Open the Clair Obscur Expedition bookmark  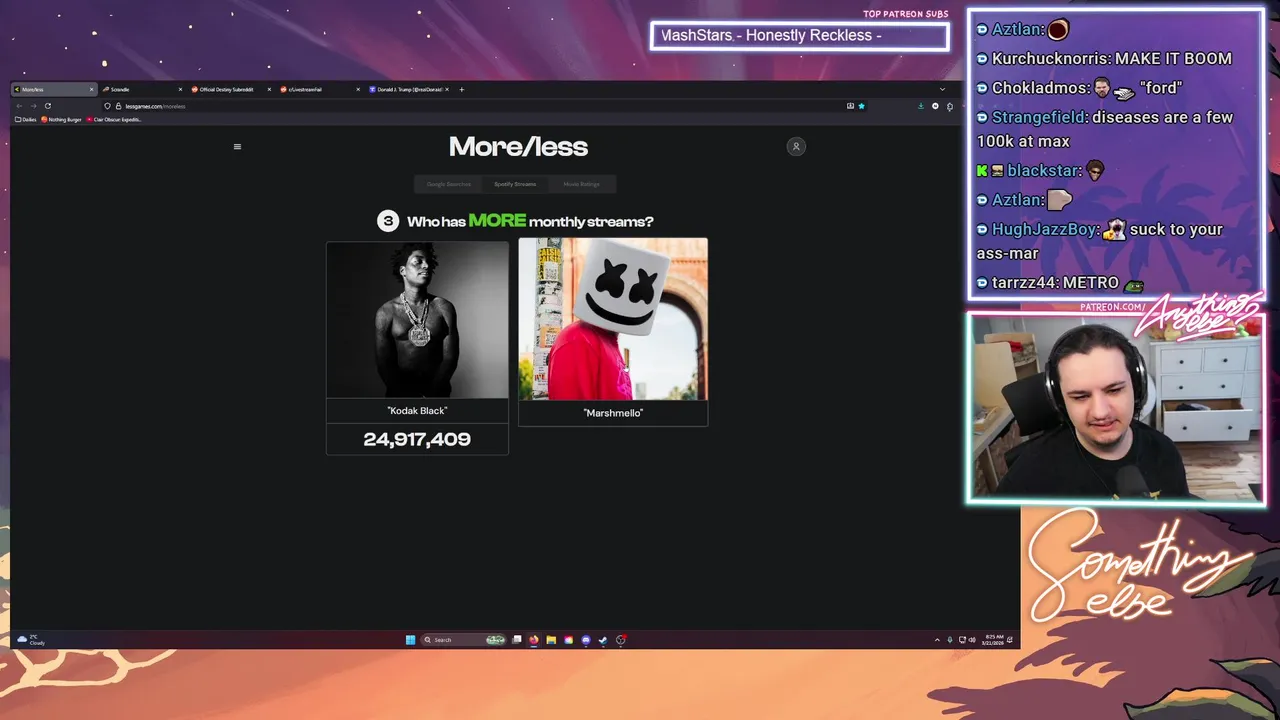[114, 119]
